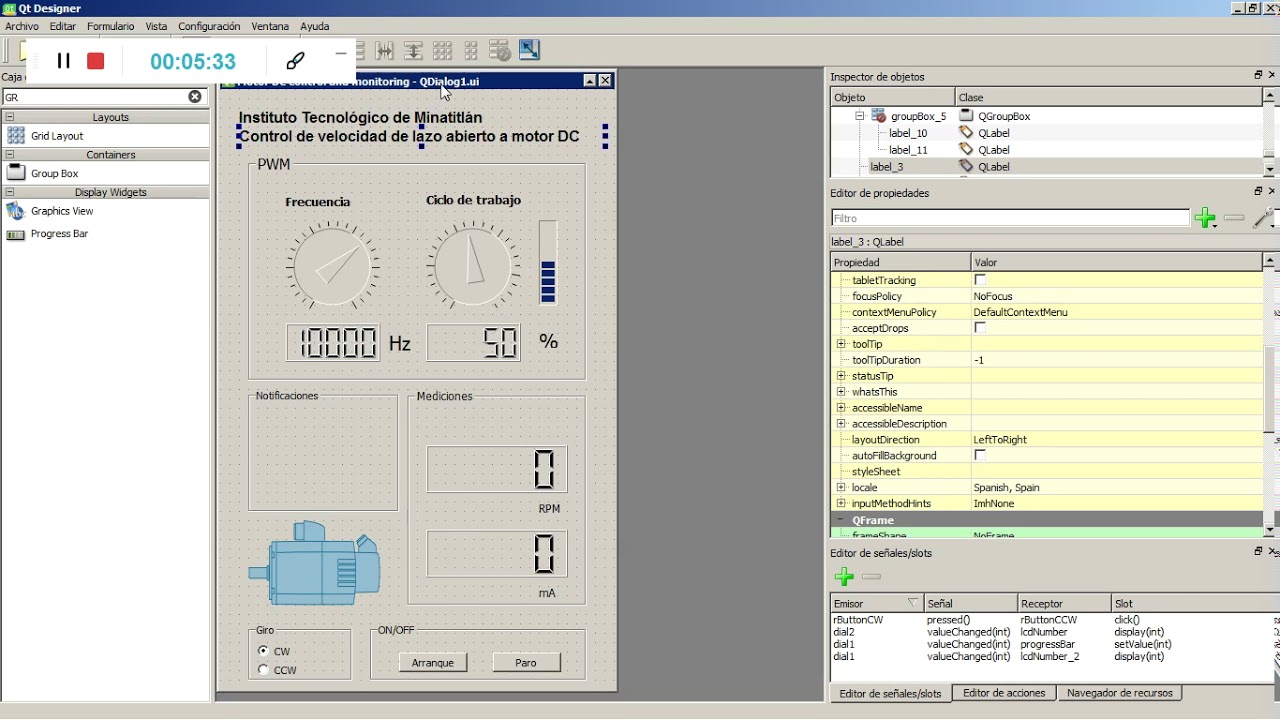1280x720 pixels.
Task: Minimize the recorder overlay bar
Action: pos(341,54)
